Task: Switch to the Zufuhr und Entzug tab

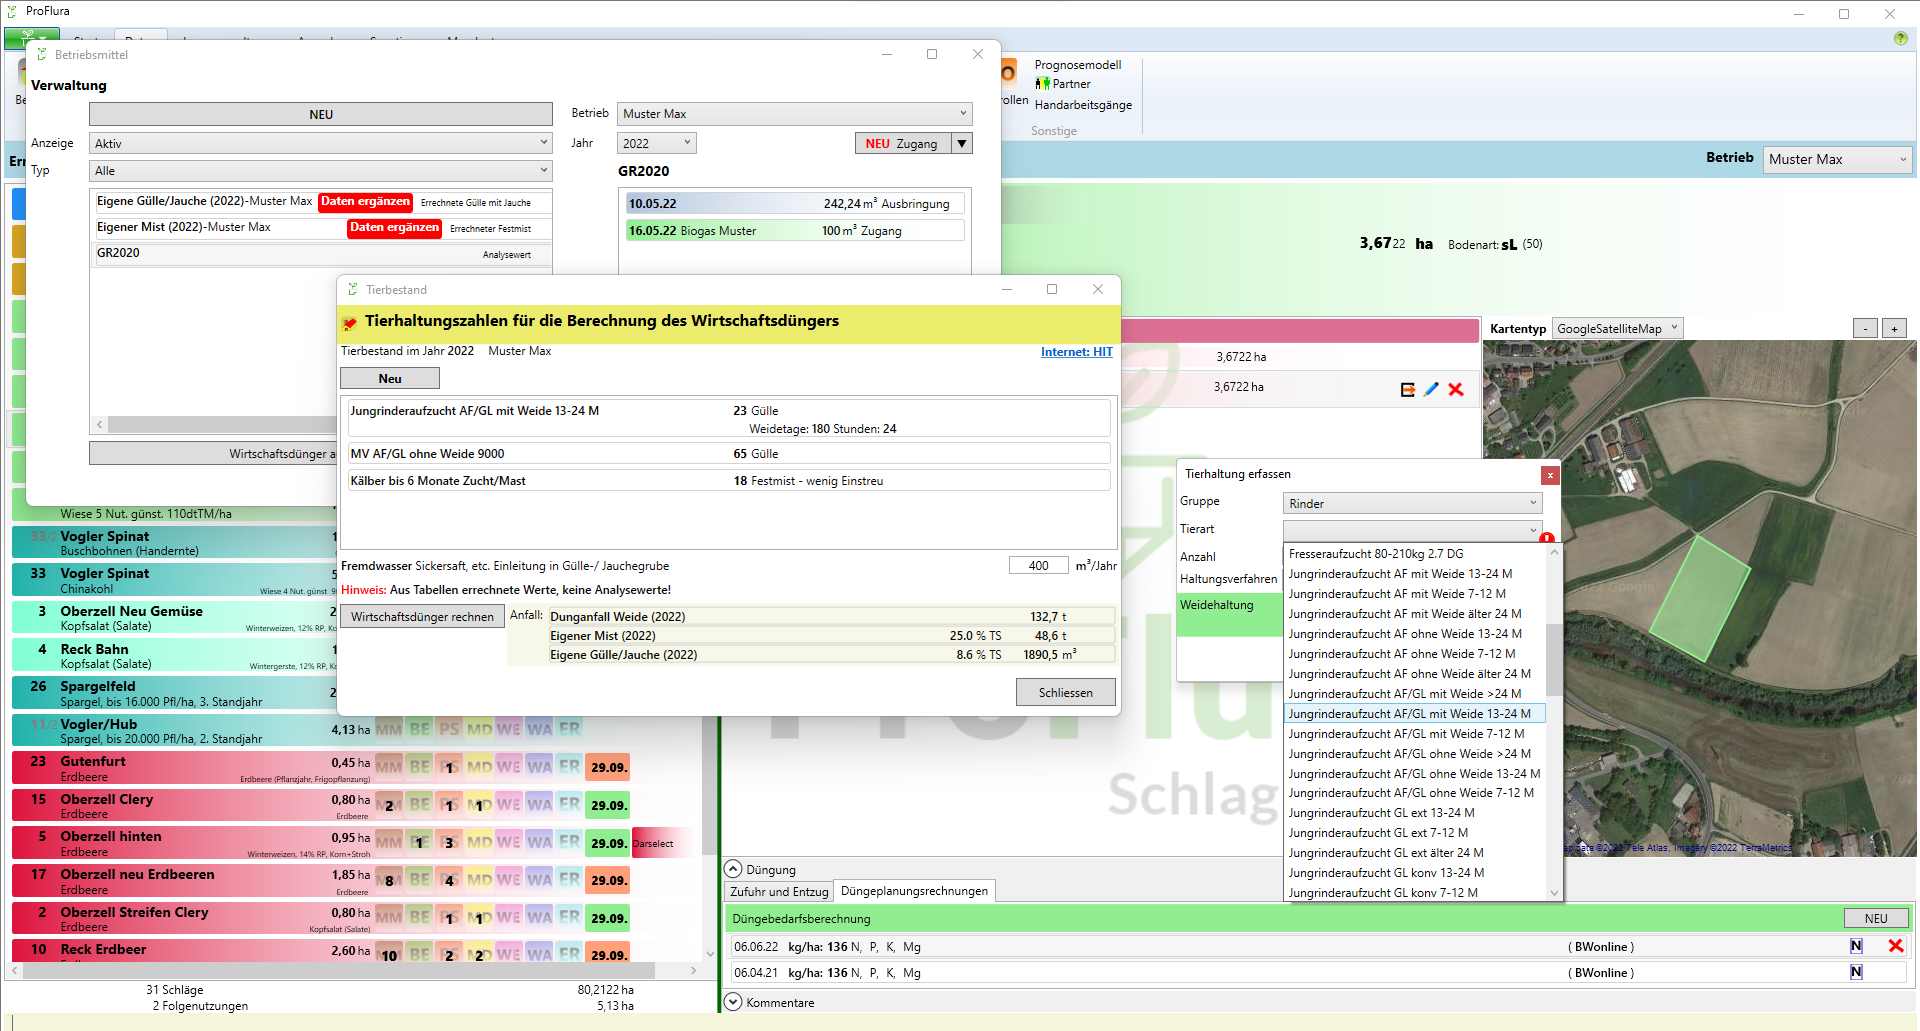Action: click(779, 891)
